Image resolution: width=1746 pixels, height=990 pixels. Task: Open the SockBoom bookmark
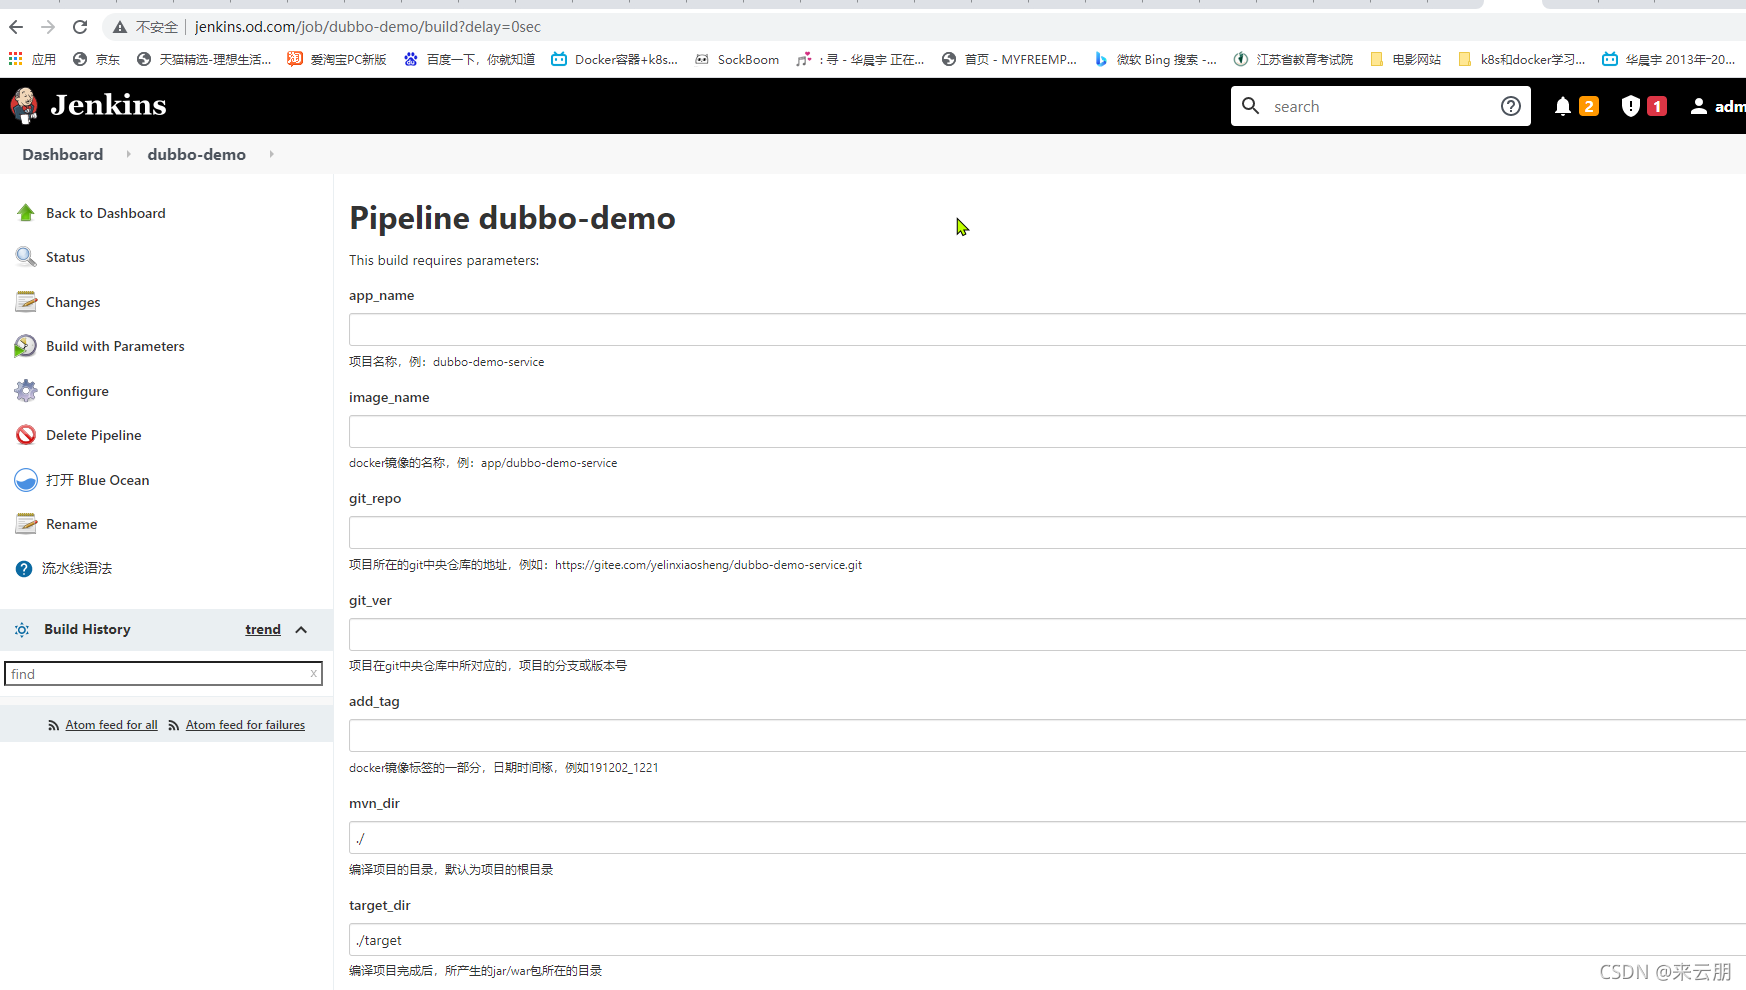tap(737, 59)
